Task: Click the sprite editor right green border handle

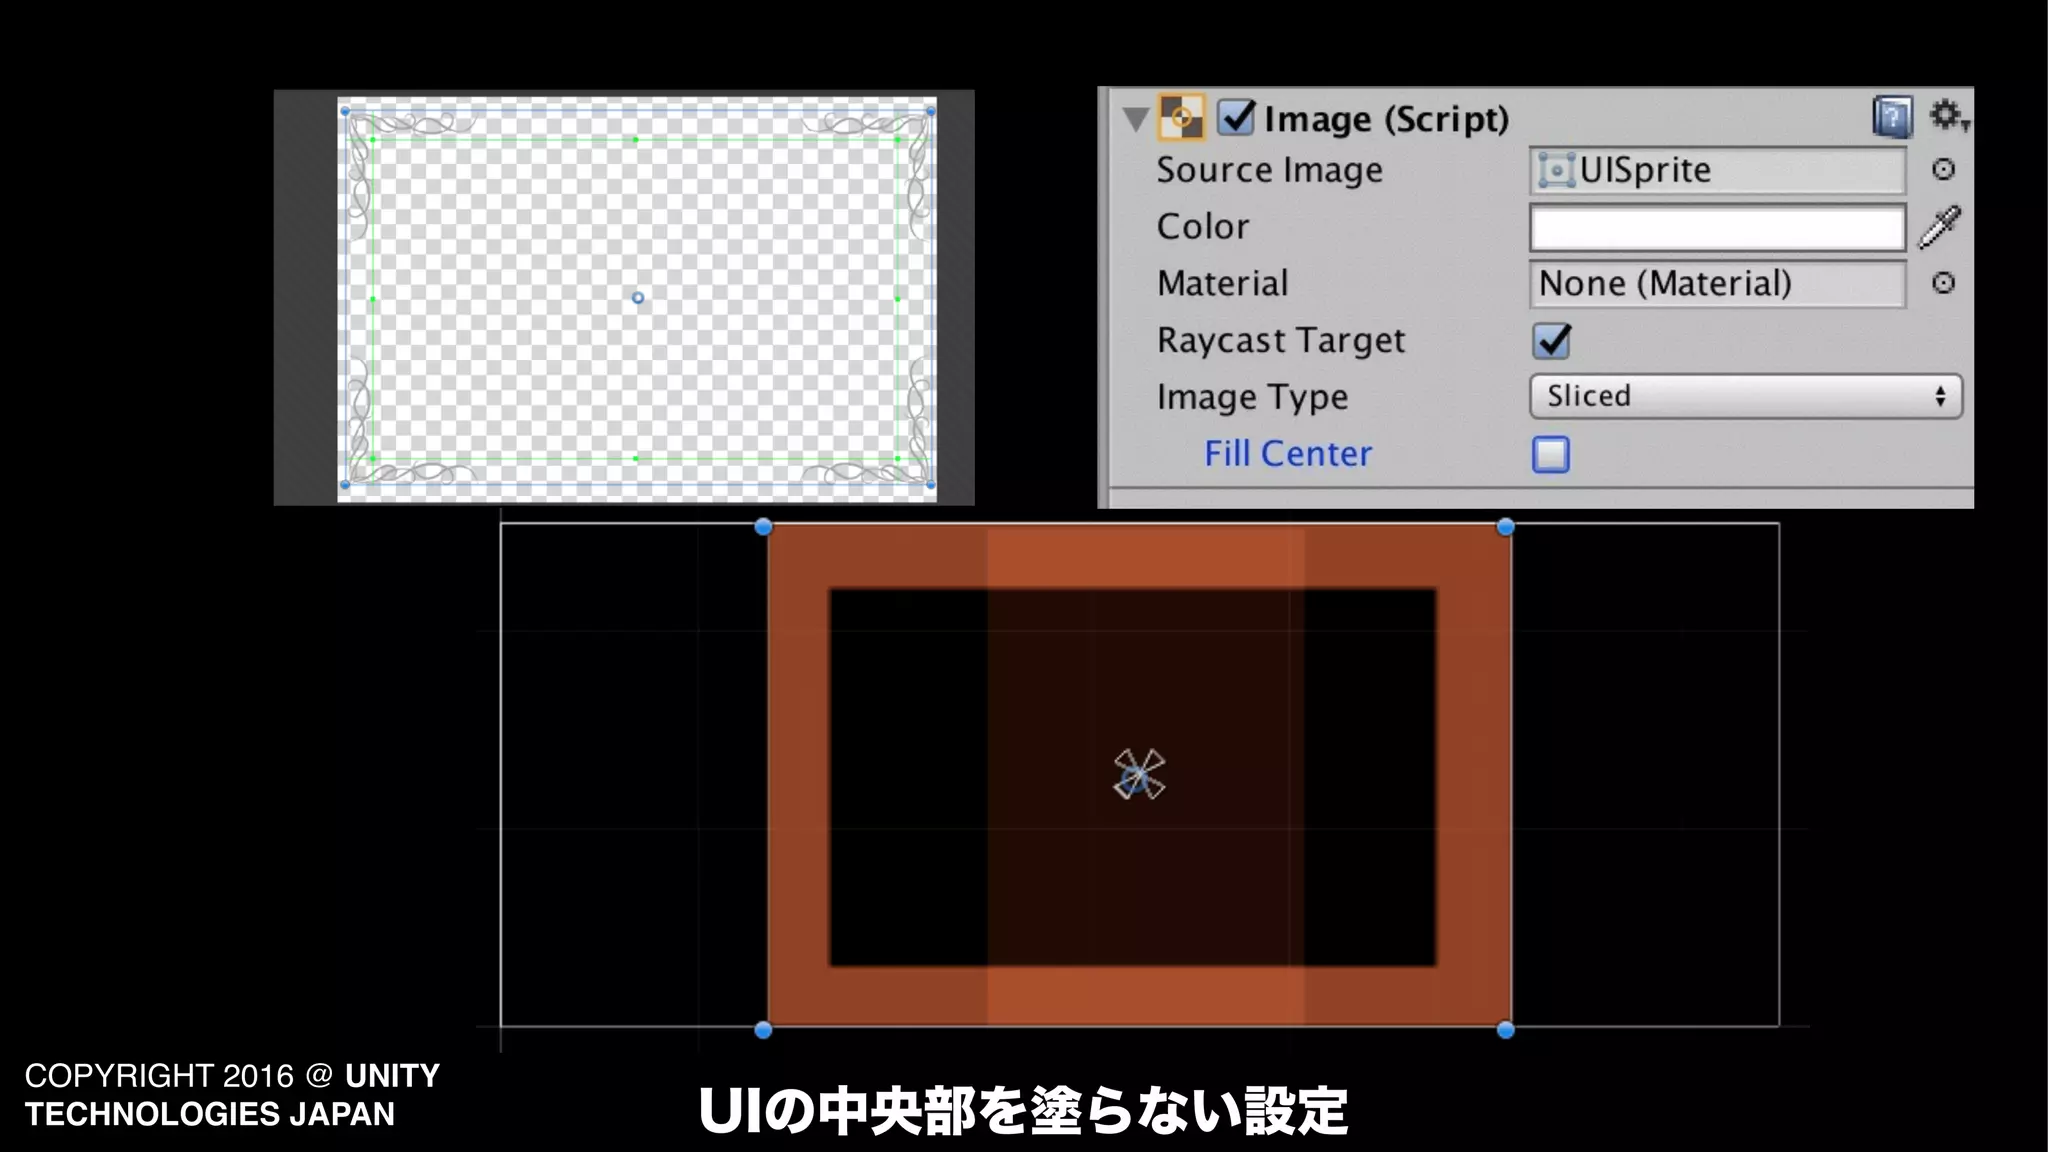Action: 898,299
